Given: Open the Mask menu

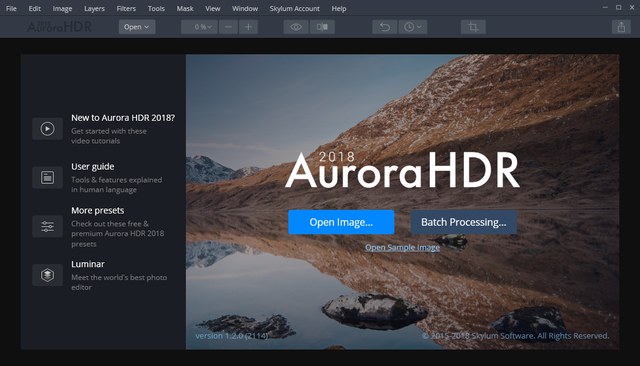Looking at the screenshot, I should (185, 8).
